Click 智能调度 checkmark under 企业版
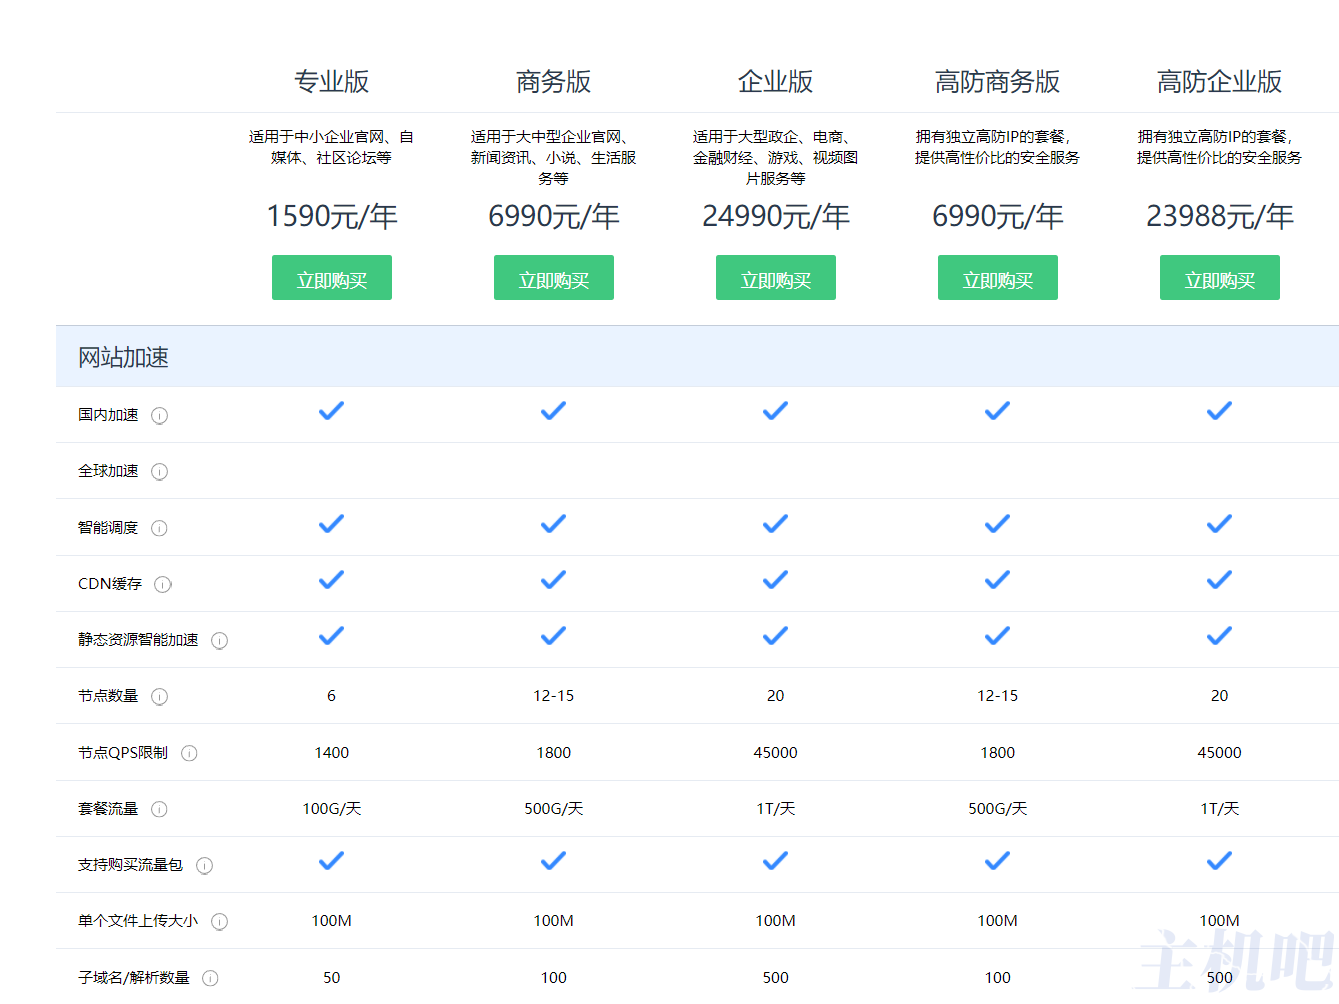 coord(775,524)
